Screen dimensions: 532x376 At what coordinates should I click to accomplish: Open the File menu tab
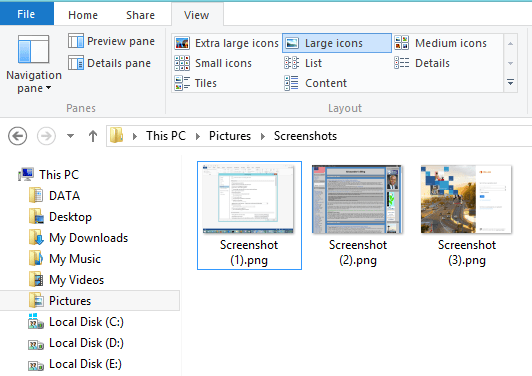pyautogui.click(x=26, y=14)
